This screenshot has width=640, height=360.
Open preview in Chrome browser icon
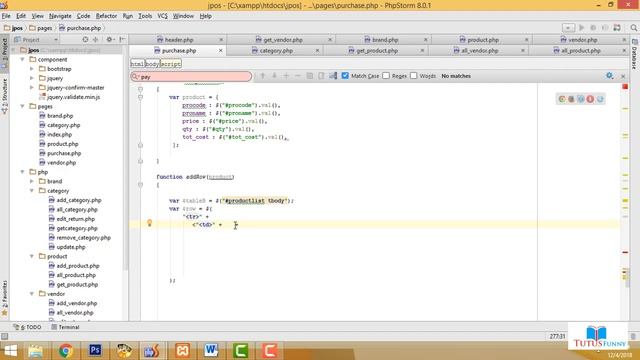(x=562, y=99)
